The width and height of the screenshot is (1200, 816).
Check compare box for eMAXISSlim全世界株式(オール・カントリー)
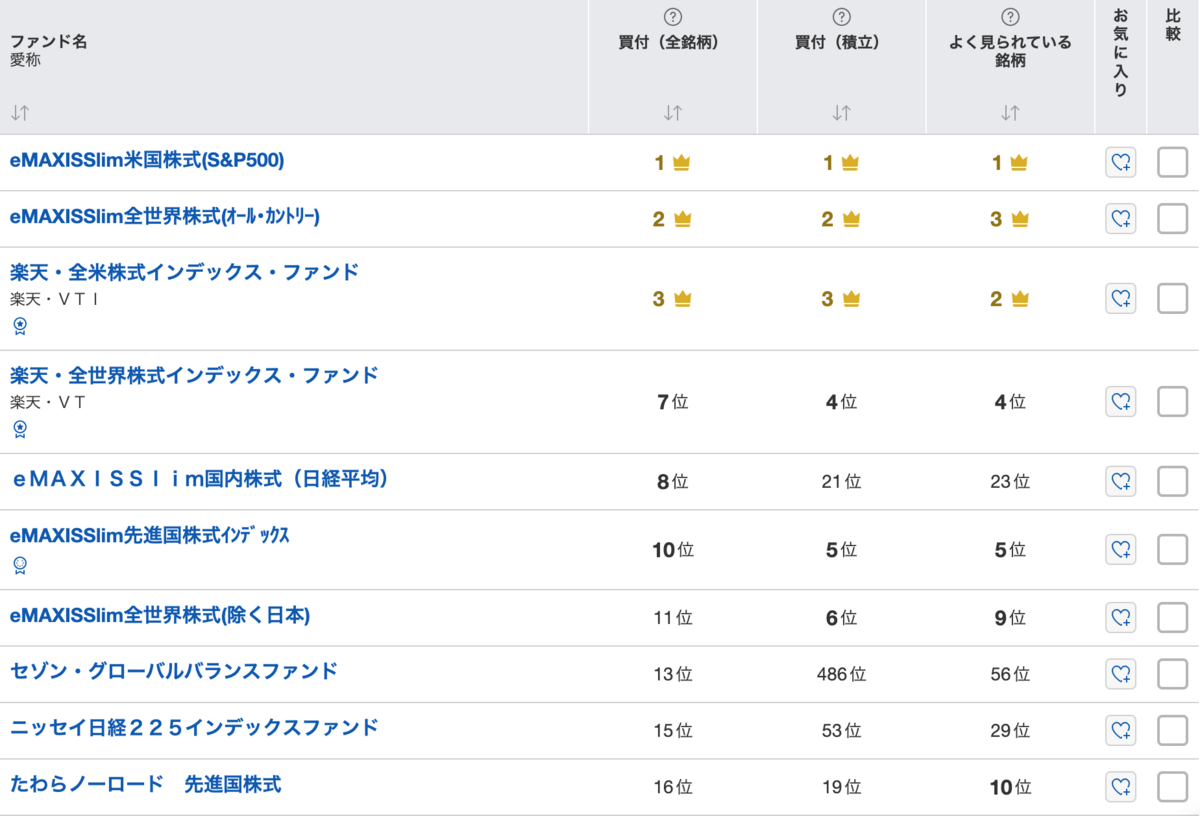click(1172, 219)
